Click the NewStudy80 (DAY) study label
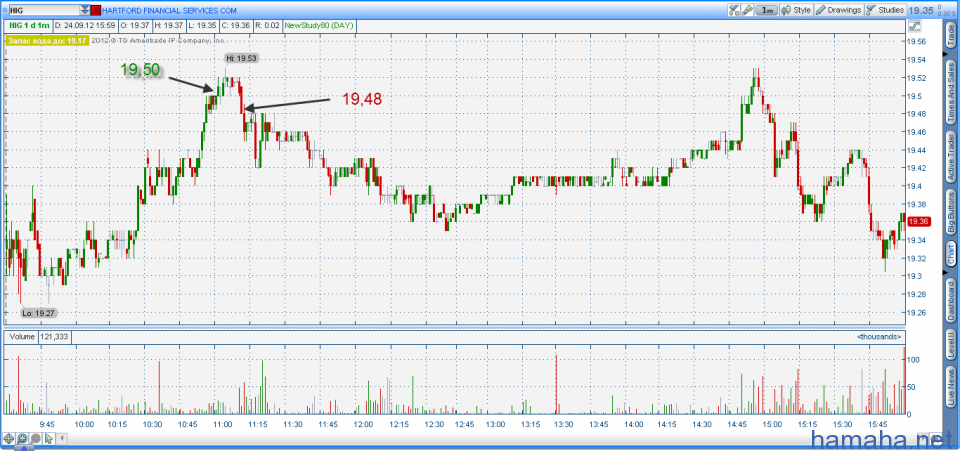The image size is (960, 451). coord(319,26)
